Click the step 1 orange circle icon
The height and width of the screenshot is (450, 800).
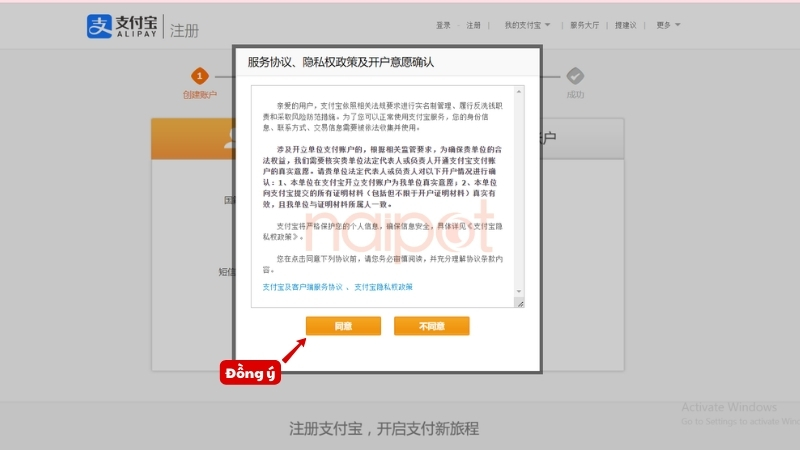coord(200,75)
